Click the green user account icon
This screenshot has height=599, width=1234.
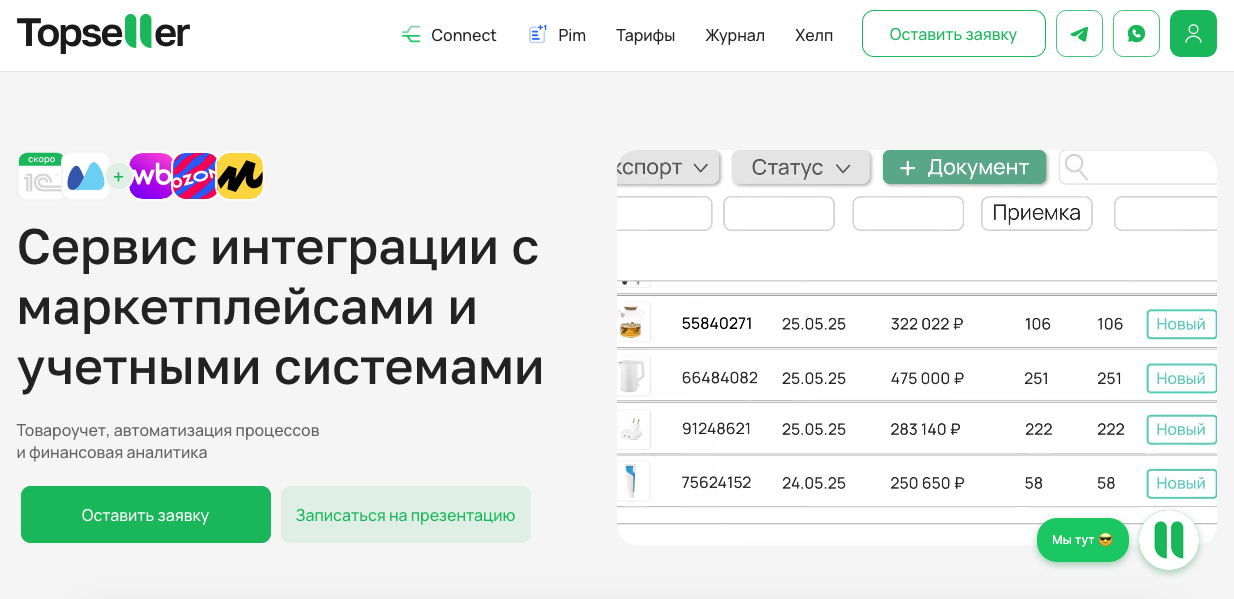point(1193,33)
